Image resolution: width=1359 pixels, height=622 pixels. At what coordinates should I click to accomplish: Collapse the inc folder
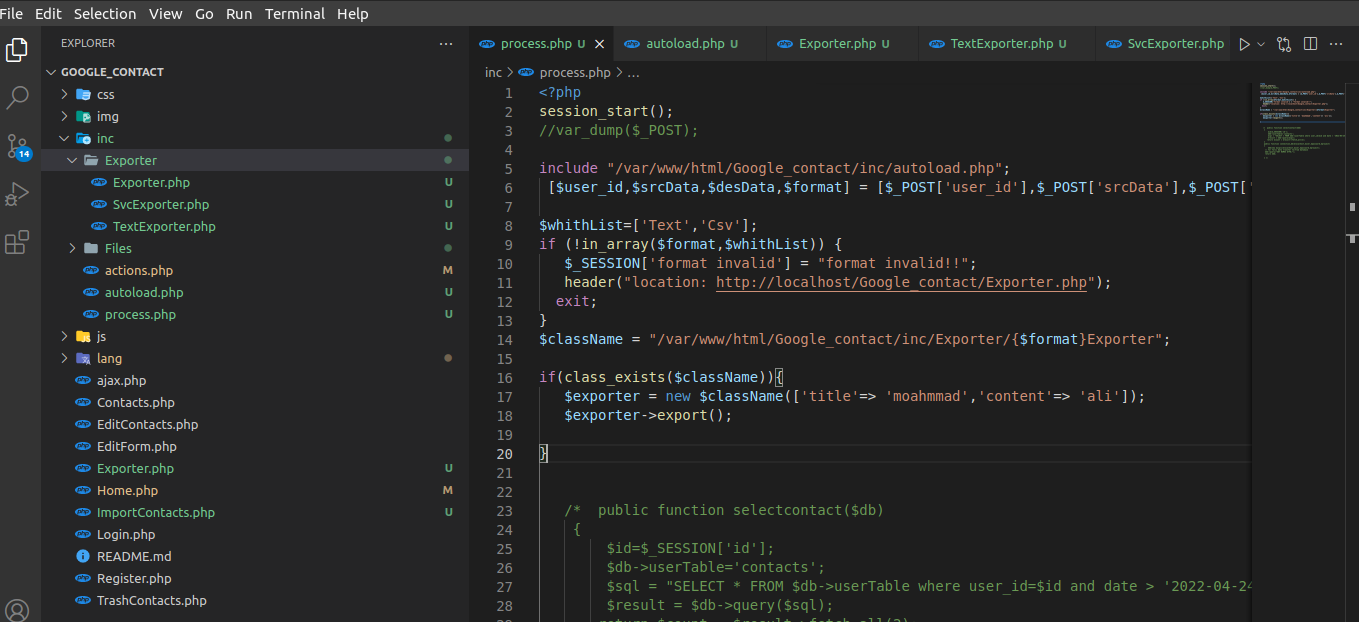(255, 138)
